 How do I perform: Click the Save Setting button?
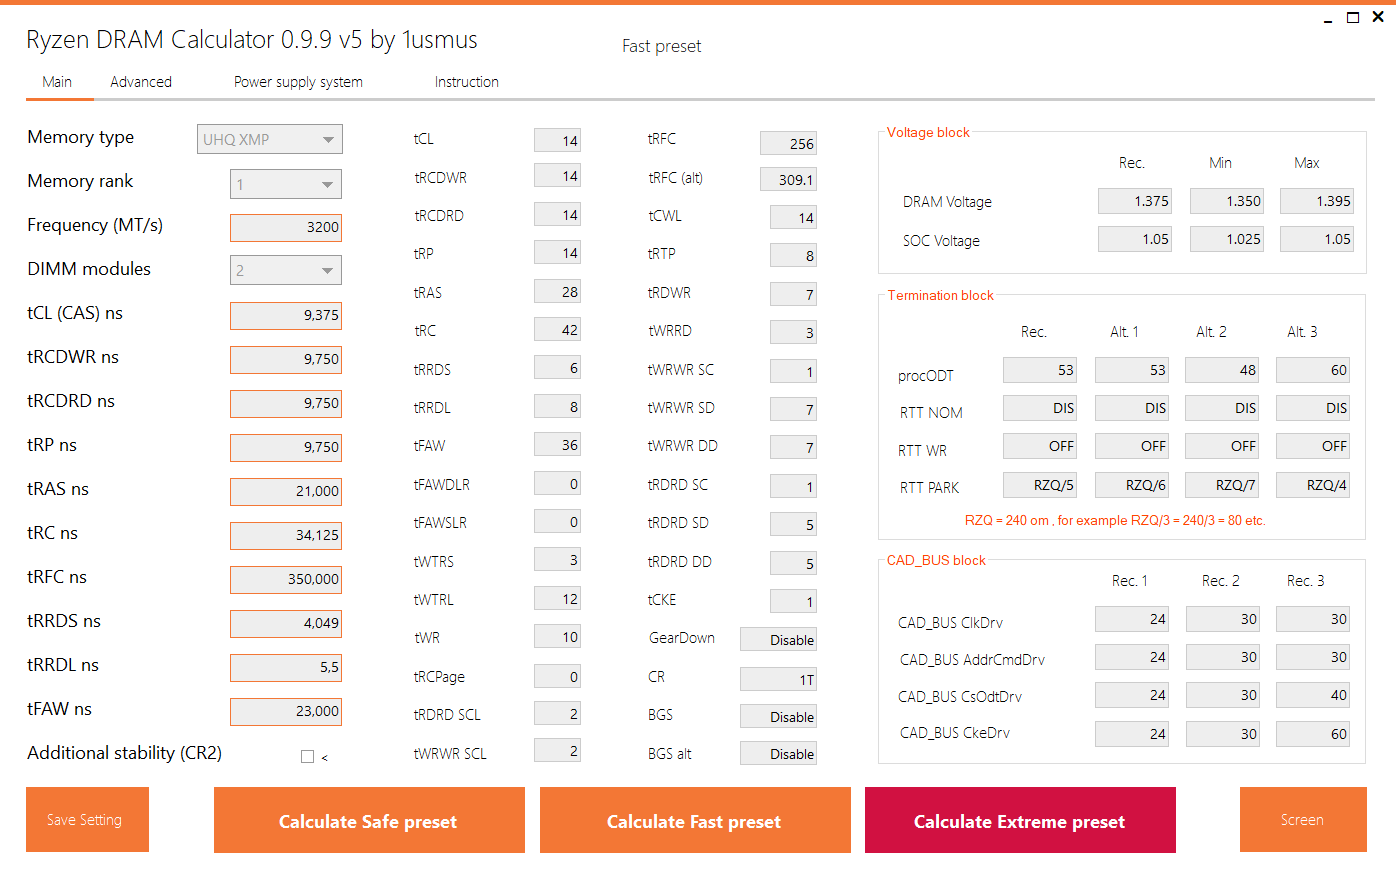coord(87,820)
